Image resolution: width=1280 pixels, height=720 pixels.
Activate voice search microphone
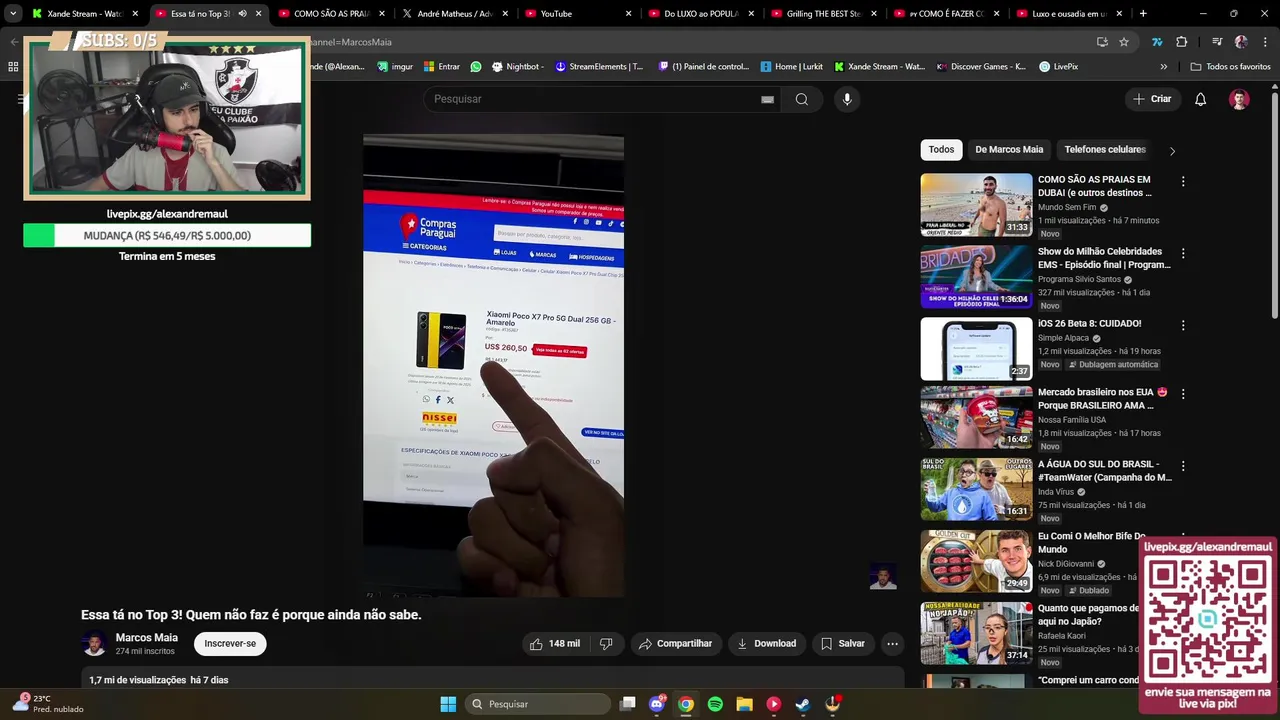point(847,99)
